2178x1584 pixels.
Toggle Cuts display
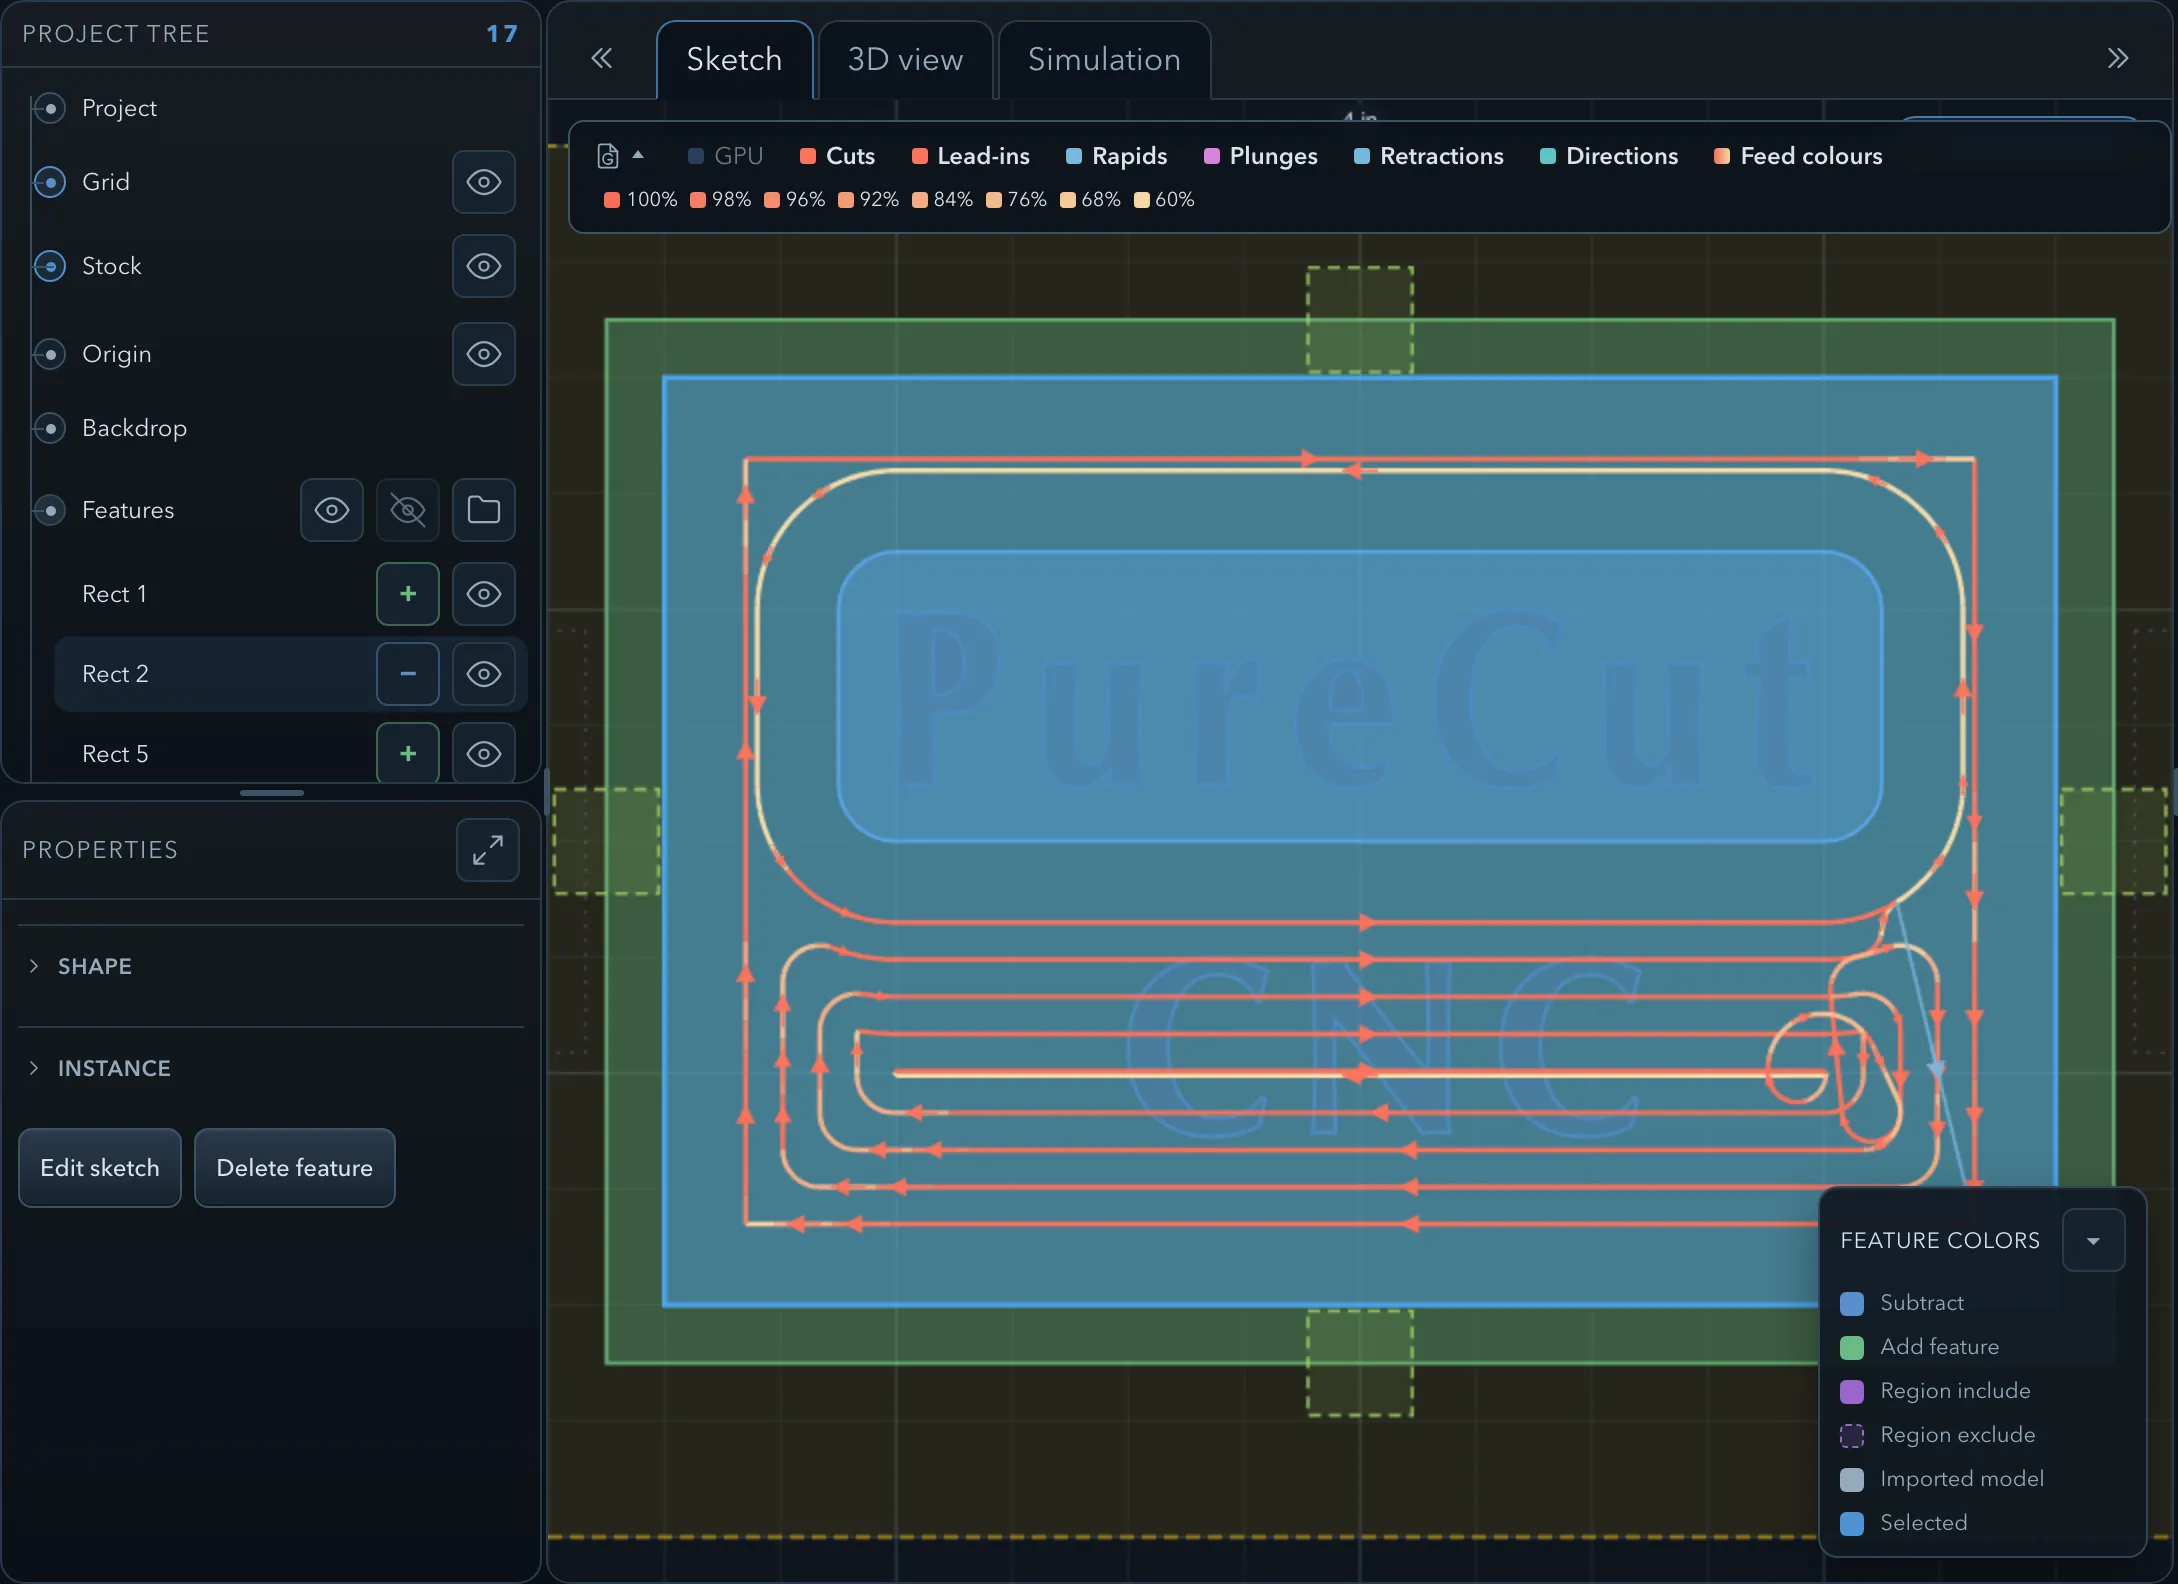838,156
